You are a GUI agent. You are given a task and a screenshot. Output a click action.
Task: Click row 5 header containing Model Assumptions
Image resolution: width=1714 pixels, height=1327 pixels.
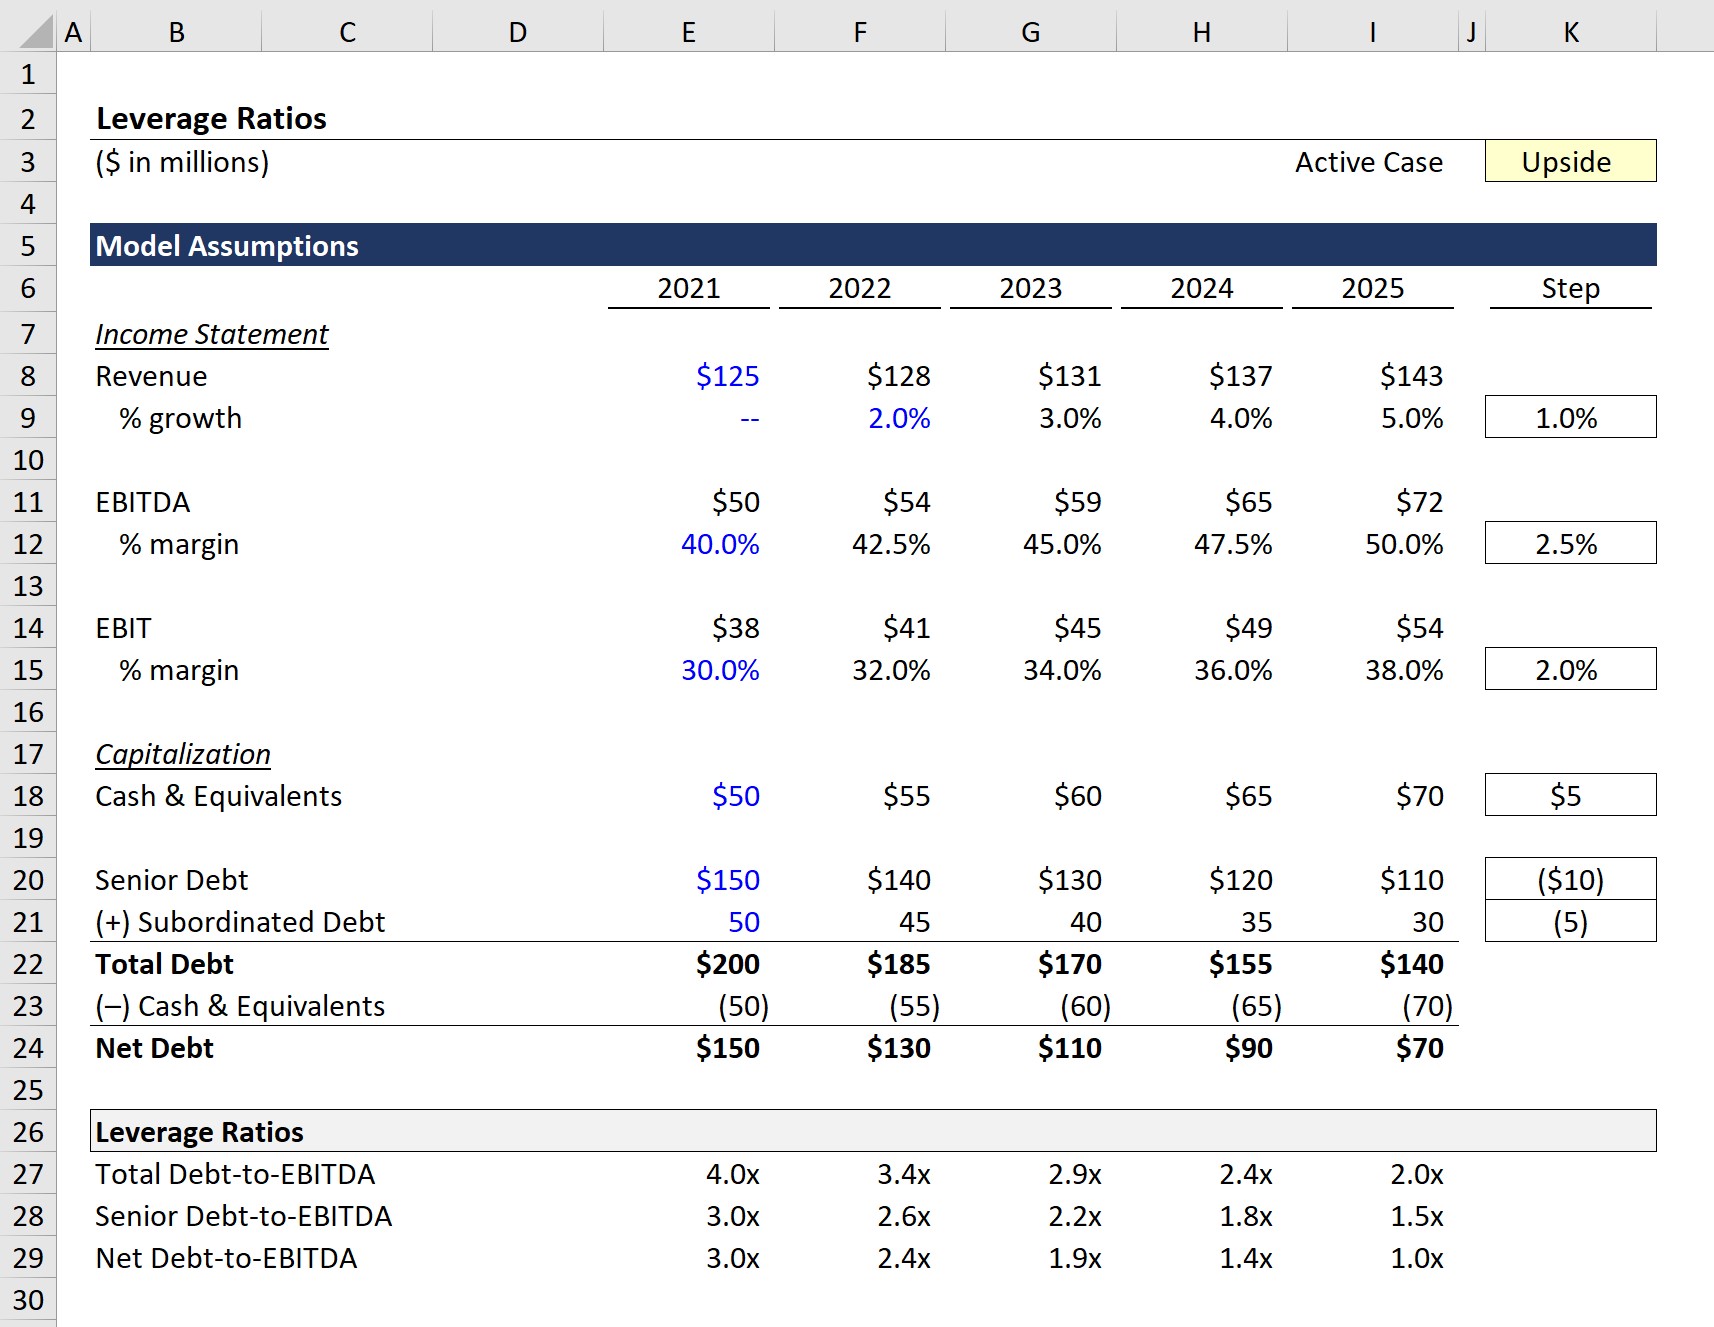[29, 245]
